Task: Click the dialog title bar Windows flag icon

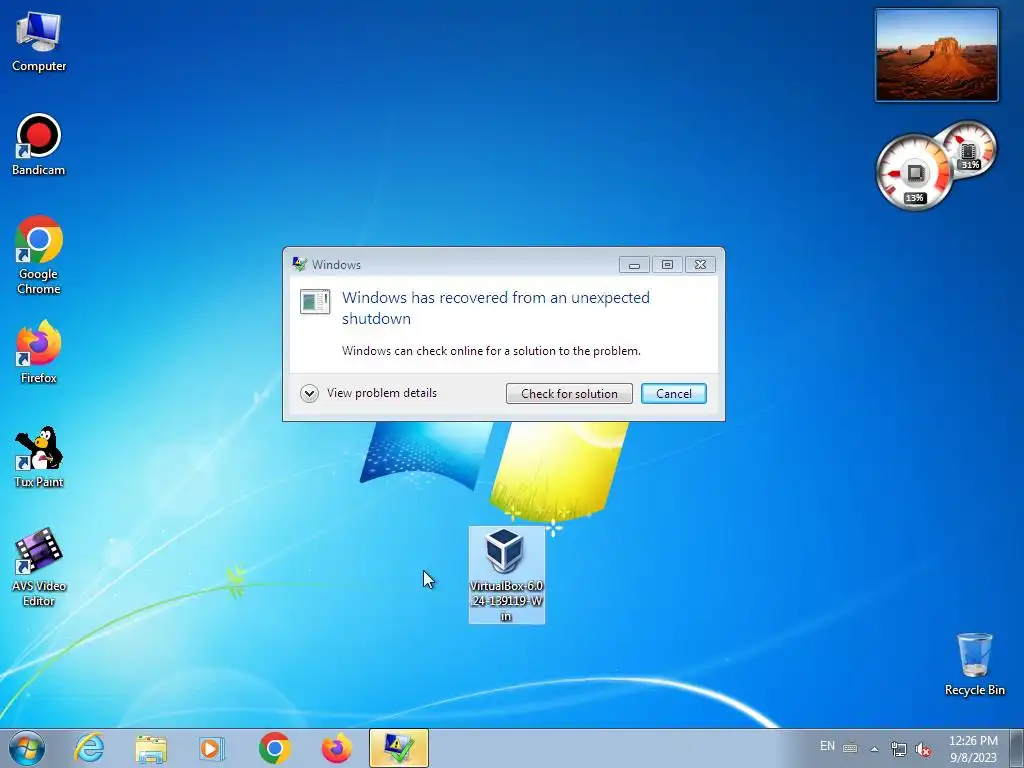Action: point(300,264)
